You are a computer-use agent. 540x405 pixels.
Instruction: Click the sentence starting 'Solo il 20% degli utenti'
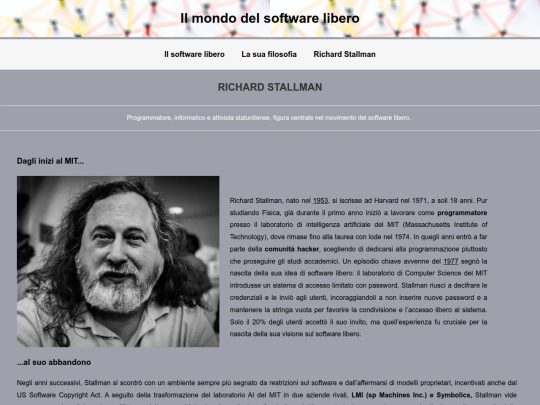(359, 328)
